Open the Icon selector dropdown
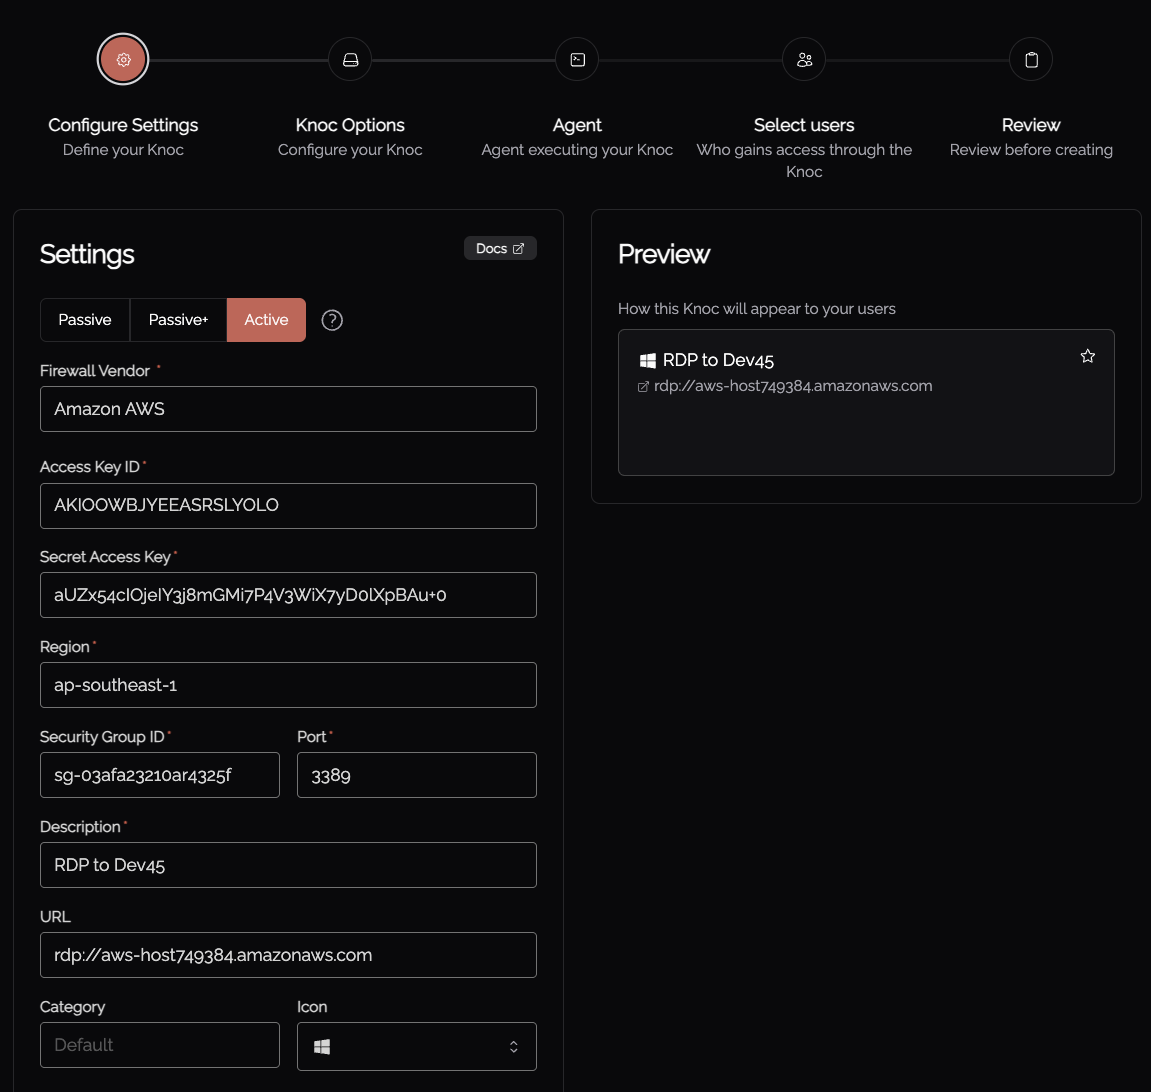The image size is (1151, 1092). pyautogui.click(x=416, y=1046)
